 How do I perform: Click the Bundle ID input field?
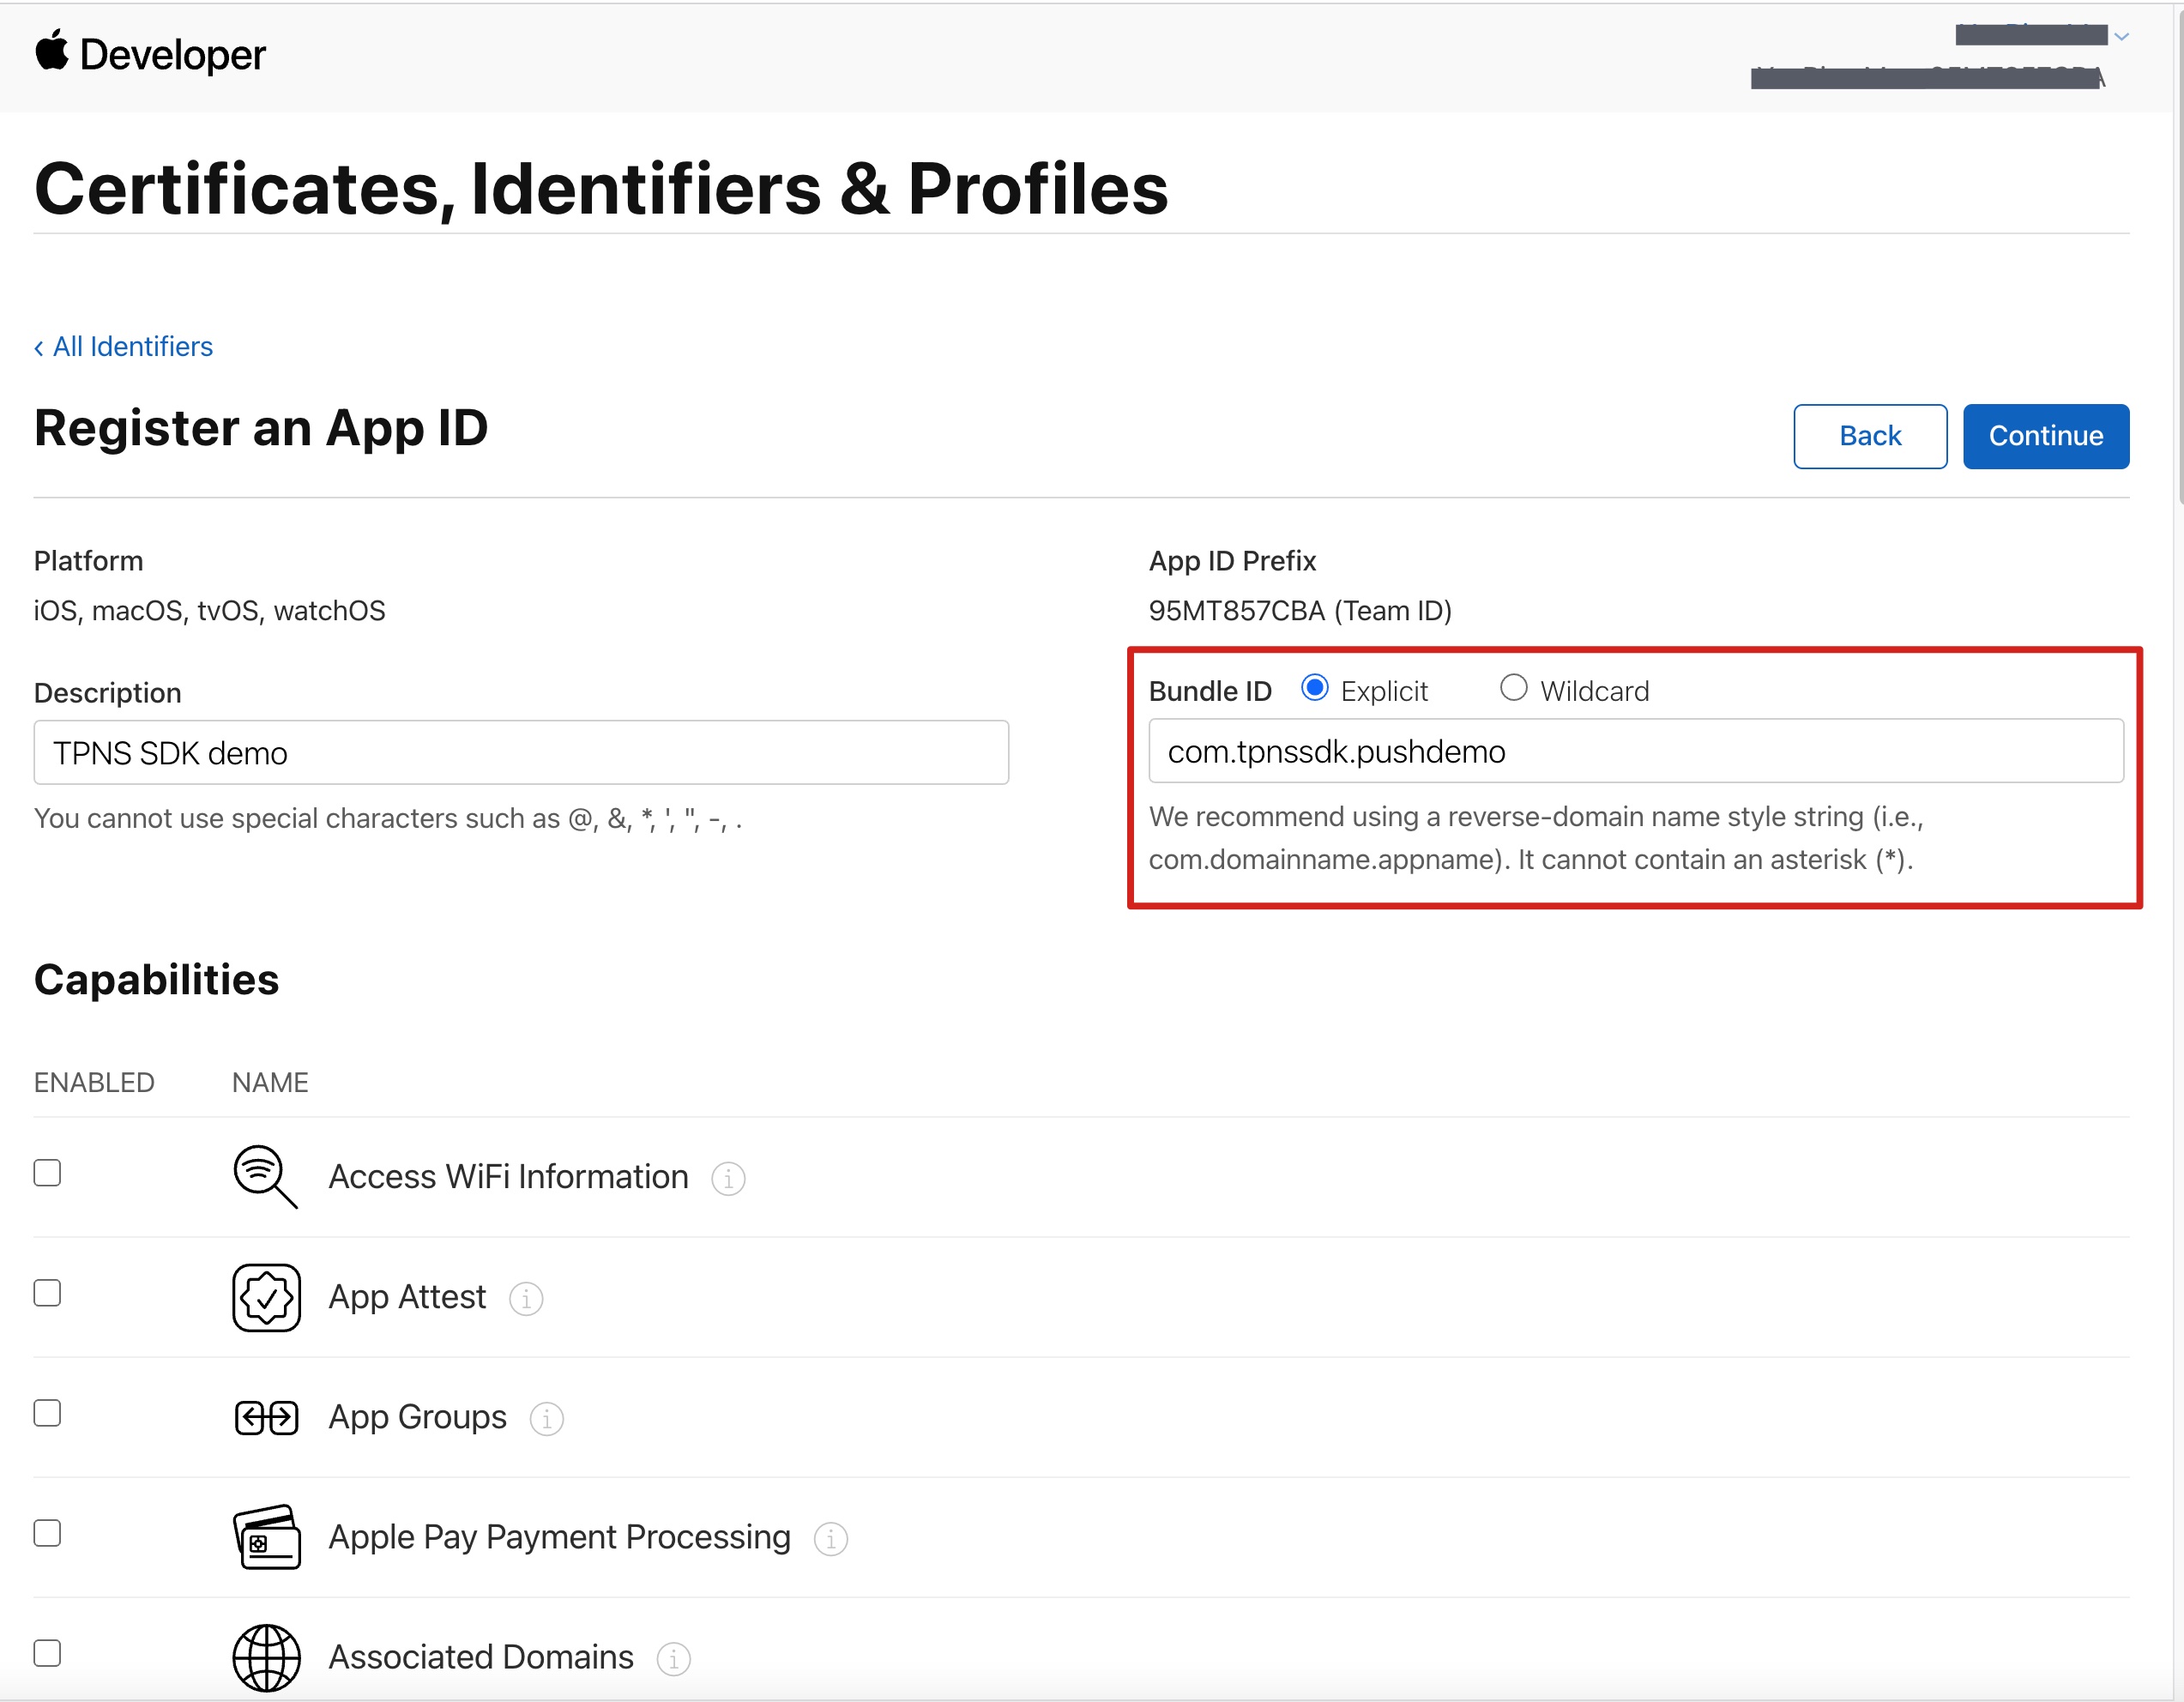[1635, 751]
